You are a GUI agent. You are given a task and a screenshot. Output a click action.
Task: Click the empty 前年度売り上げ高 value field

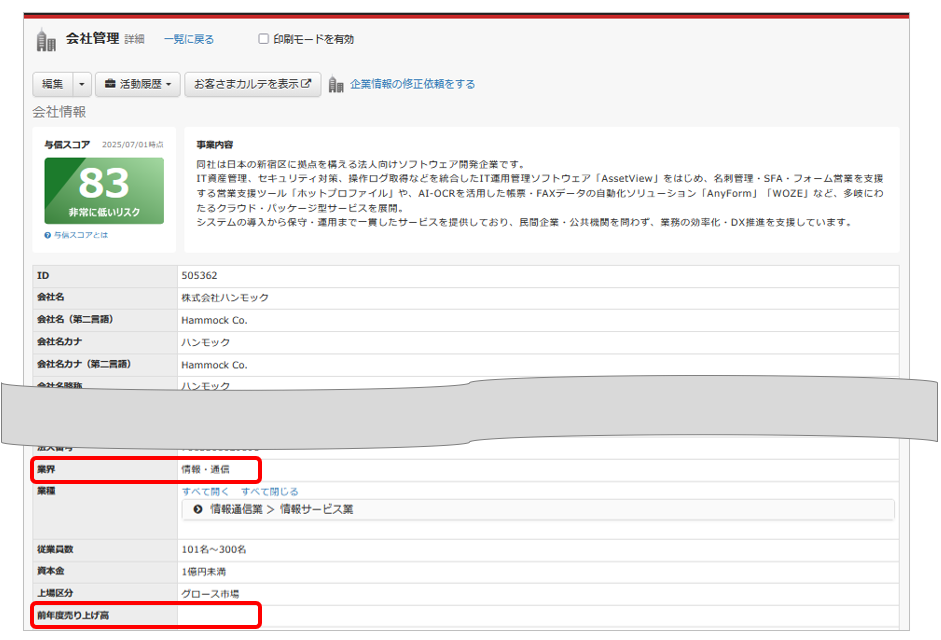pyautogui.click(x=537, y=614)
